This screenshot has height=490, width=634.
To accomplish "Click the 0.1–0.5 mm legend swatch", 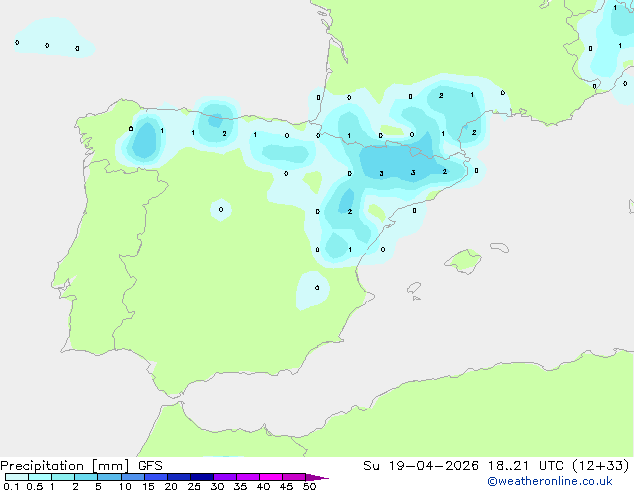I will coord(17,477).
